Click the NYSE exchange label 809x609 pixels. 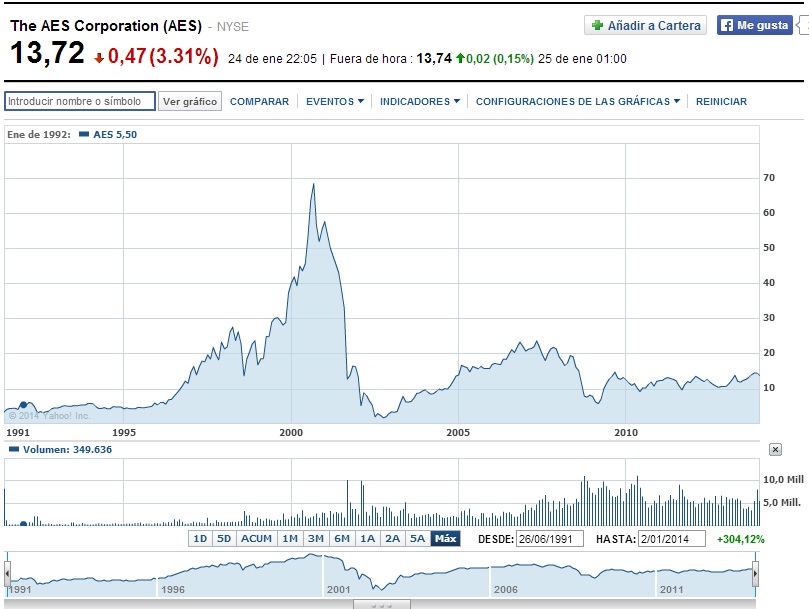coord(232,27)
